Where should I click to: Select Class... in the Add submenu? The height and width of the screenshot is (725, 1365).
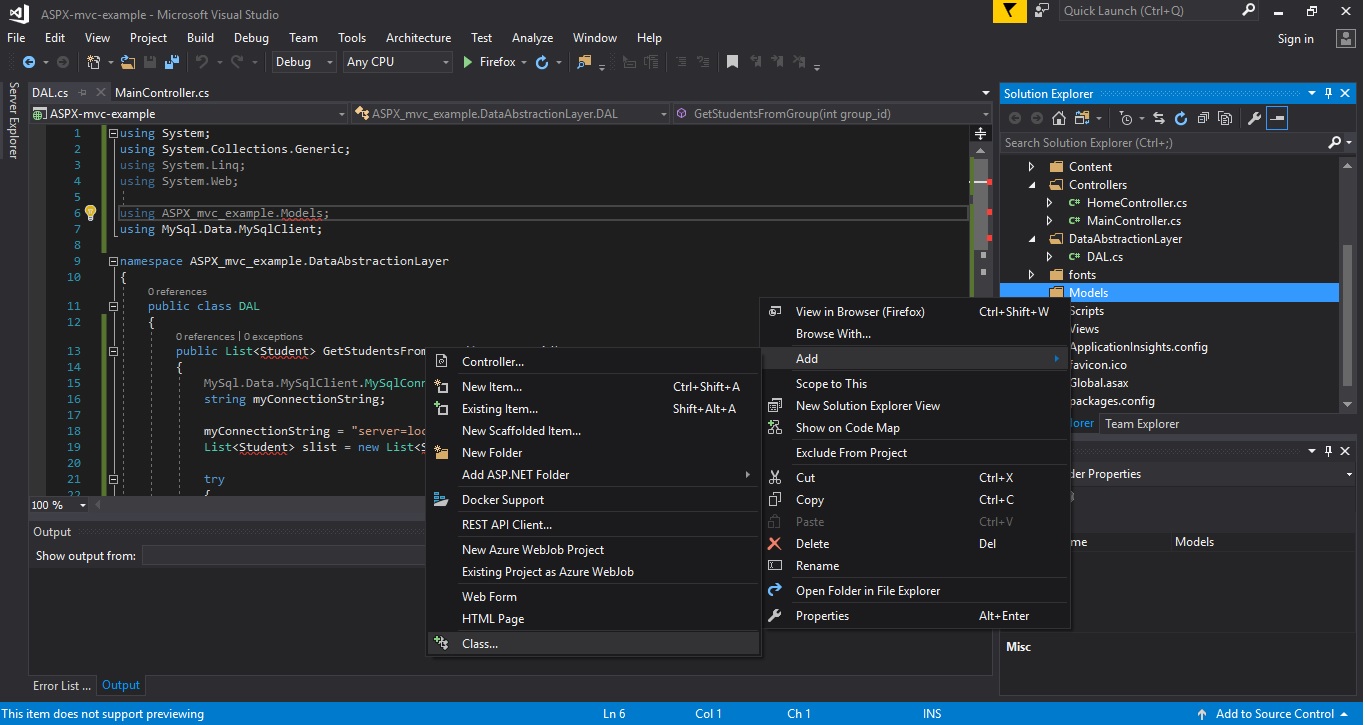(480, 644)
